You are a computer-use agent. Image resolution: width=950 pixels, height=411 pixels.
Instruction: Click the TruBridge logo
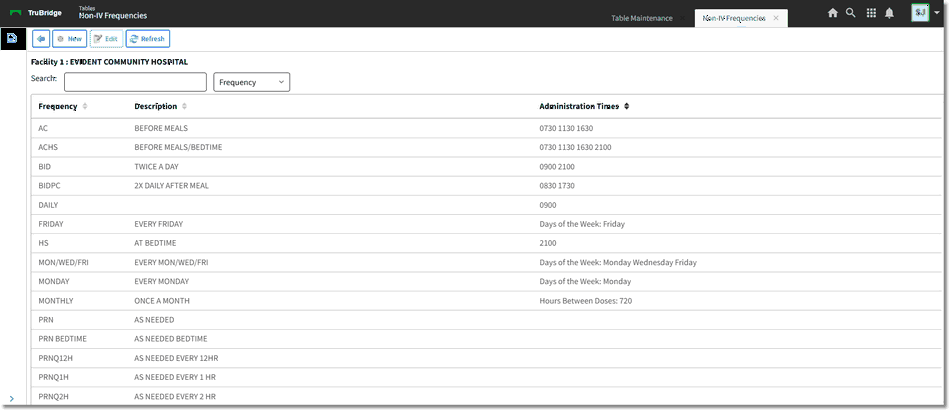[x=36, y=13]
